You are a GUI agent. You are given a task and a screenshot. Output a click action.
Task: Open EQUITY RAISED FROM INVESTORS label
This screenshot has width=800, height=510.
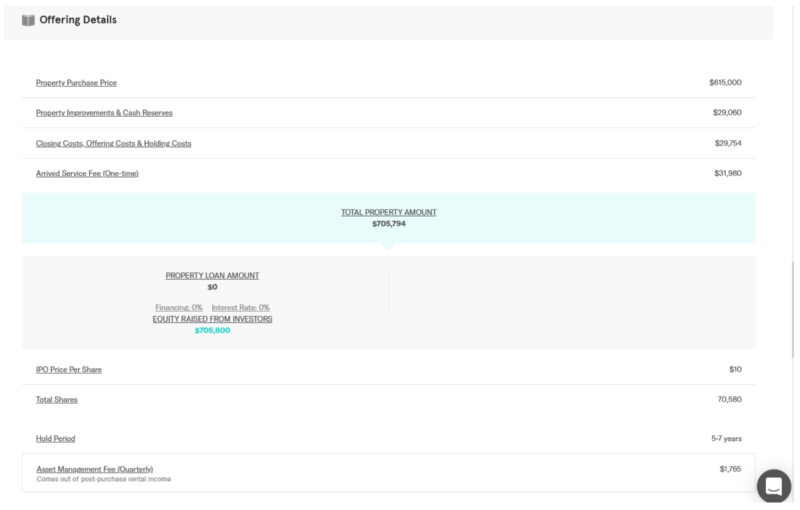[x=212, y=319]
